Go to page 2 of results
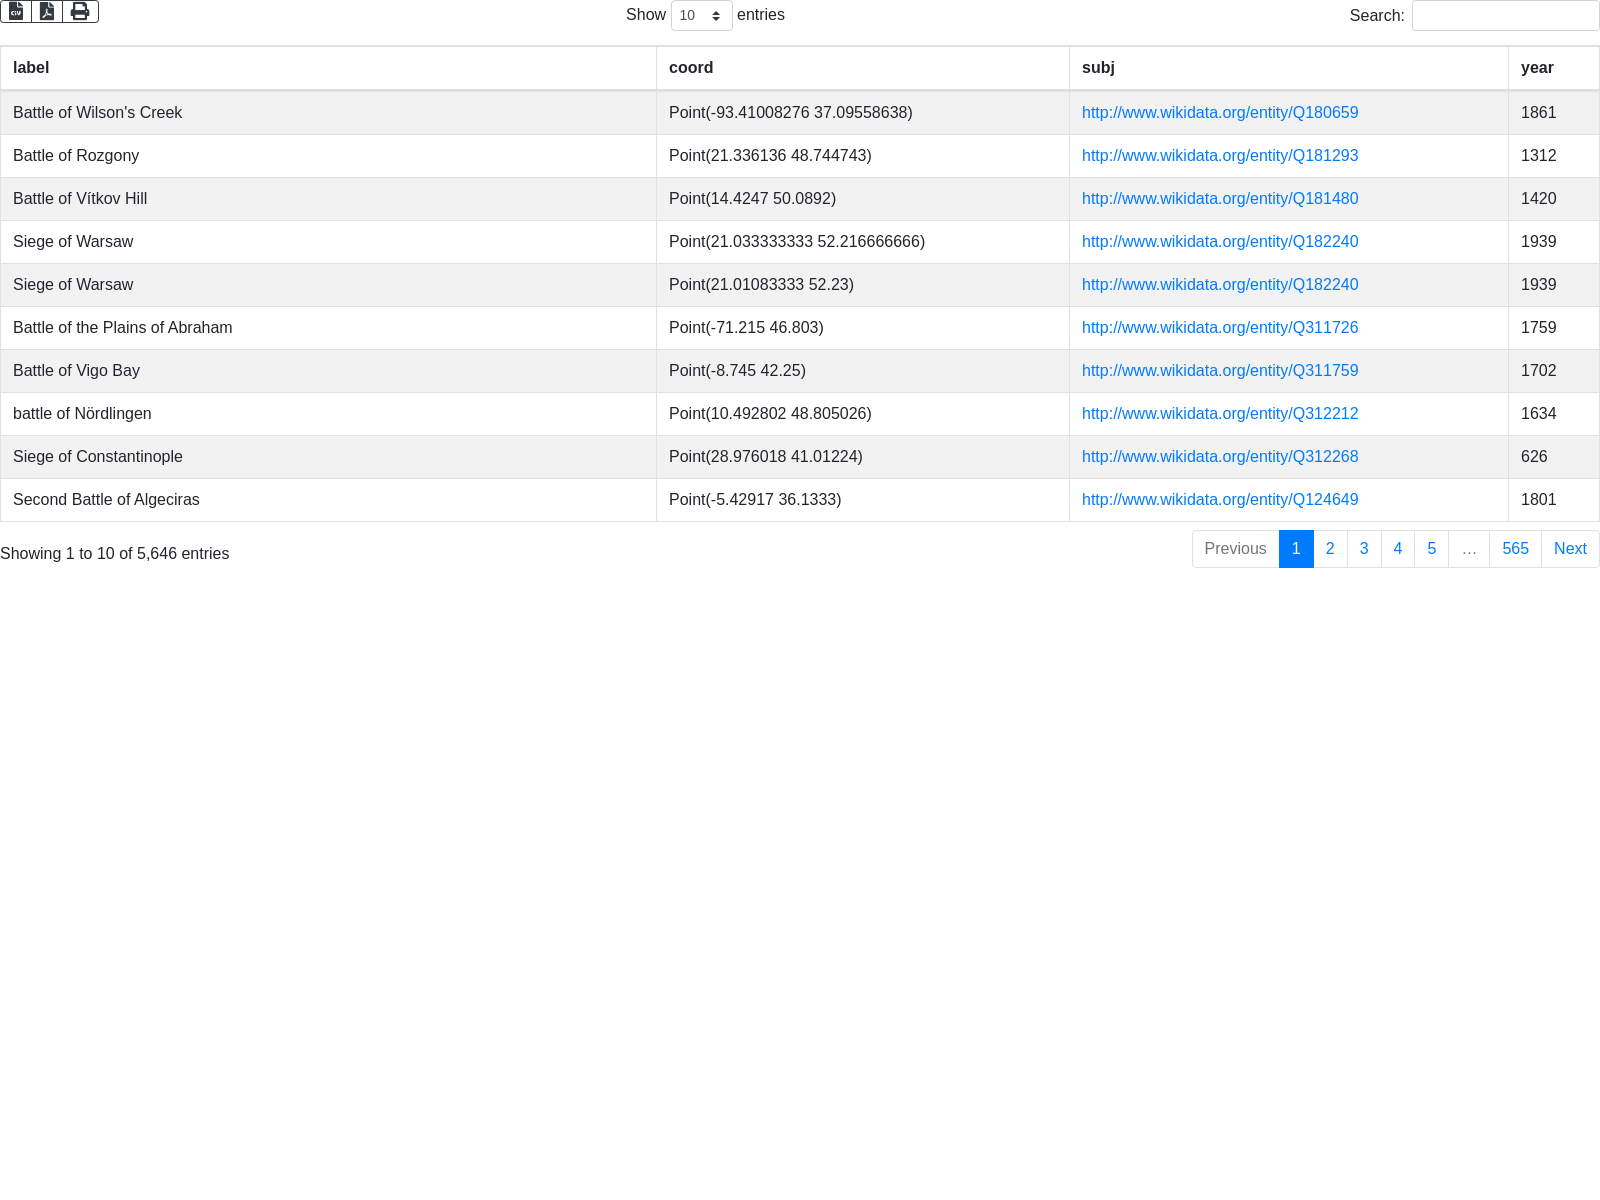This screenshot has width=1600, height=1200. (1330, 549)
